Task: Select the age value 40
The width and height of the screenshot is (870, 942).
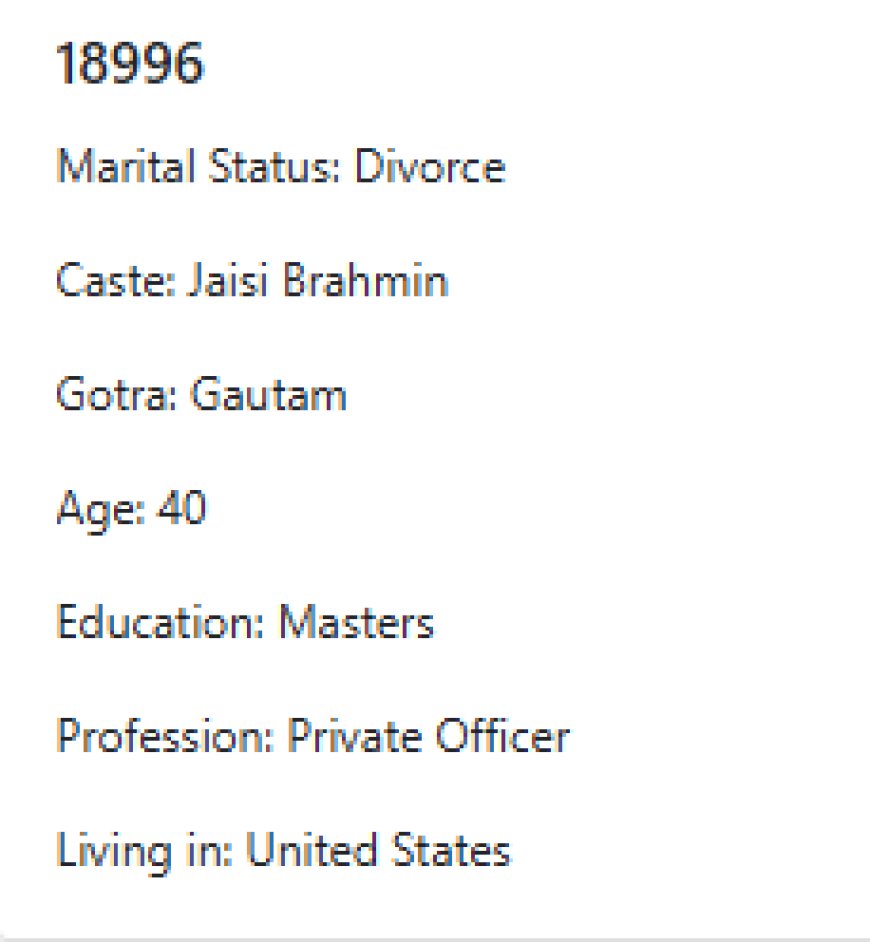Action: tap(181, 508)
